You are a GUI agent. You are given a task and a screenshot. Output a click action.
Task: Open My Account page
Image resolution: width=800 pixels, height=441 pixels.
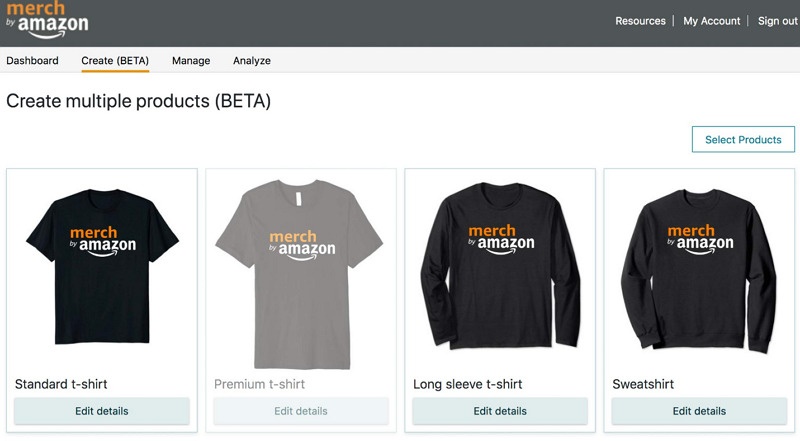[712, 21]
